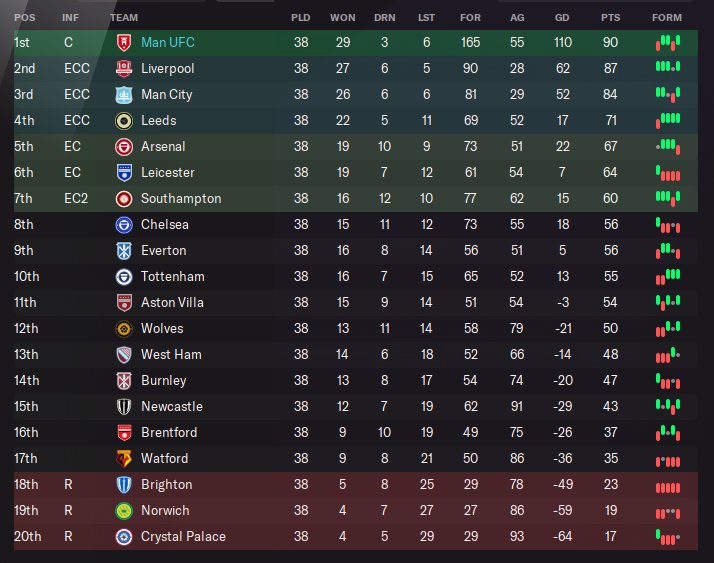Click the Newcastle club badge icon
The width and height of the screenshot is (714, 563).
tap(124, 406)
